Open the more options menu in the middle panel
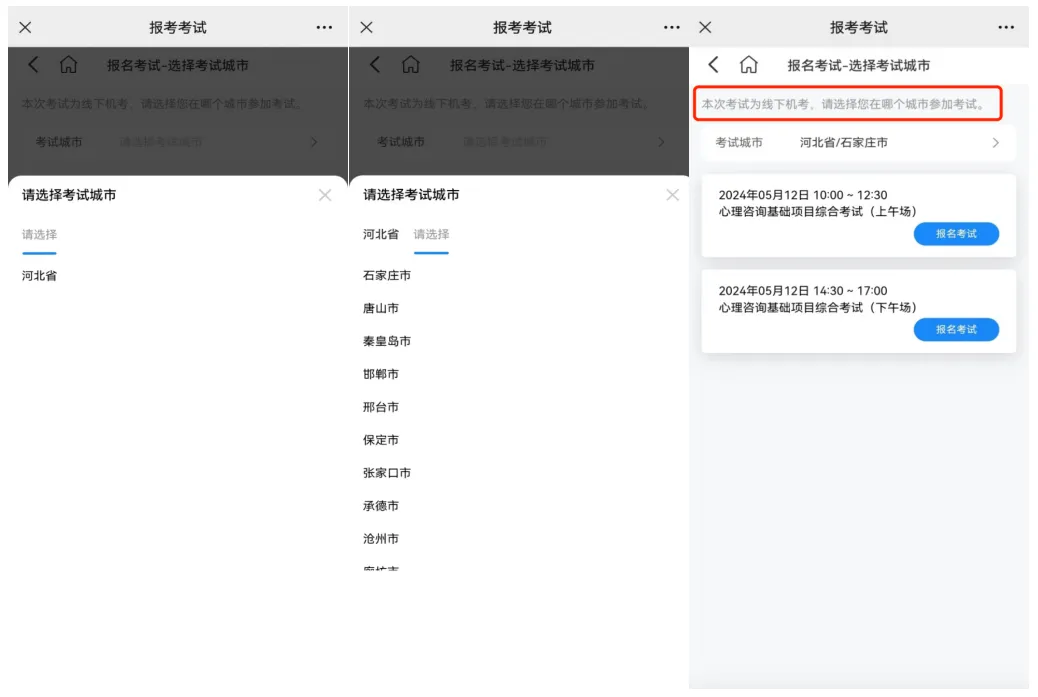 point(672,27)
